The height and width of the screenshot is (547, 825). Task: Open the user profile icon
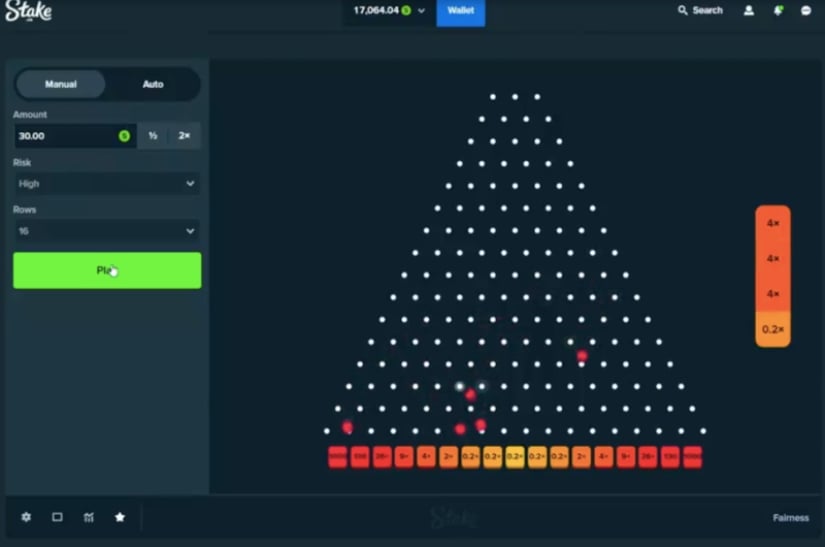click(x=748, y=11)
